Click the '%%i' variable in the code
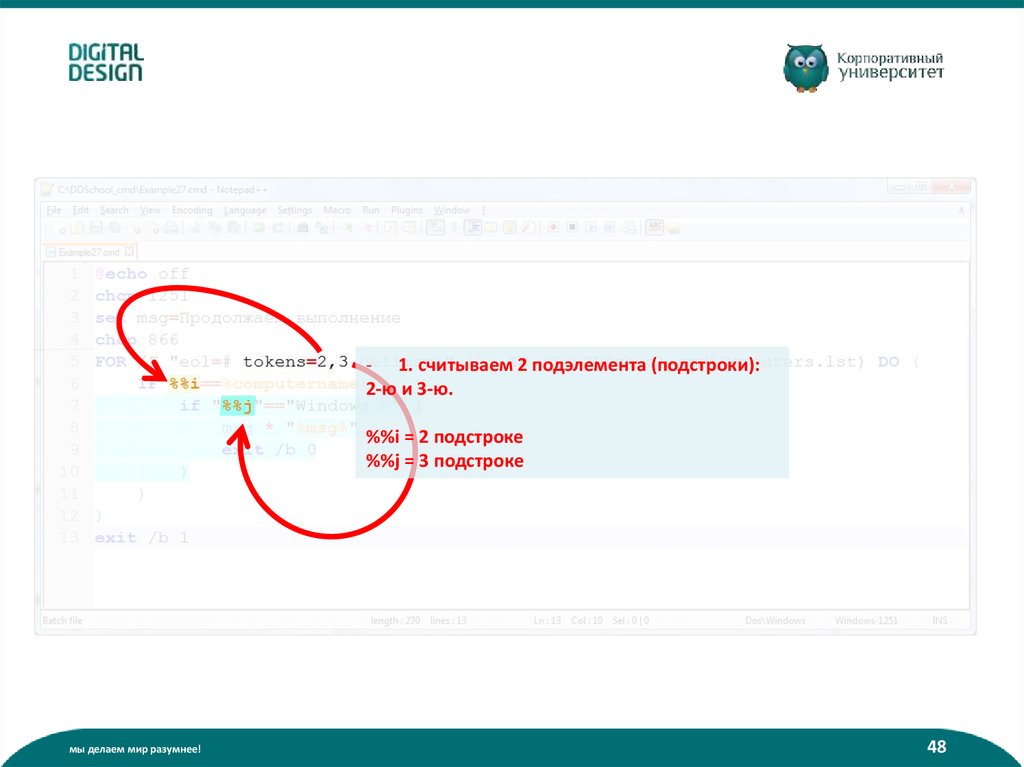 (184, 384)
